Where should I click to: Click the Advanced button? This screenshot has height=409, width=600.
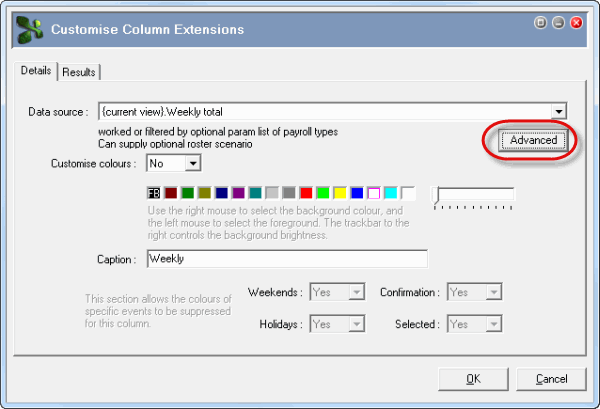click(533, 140)
